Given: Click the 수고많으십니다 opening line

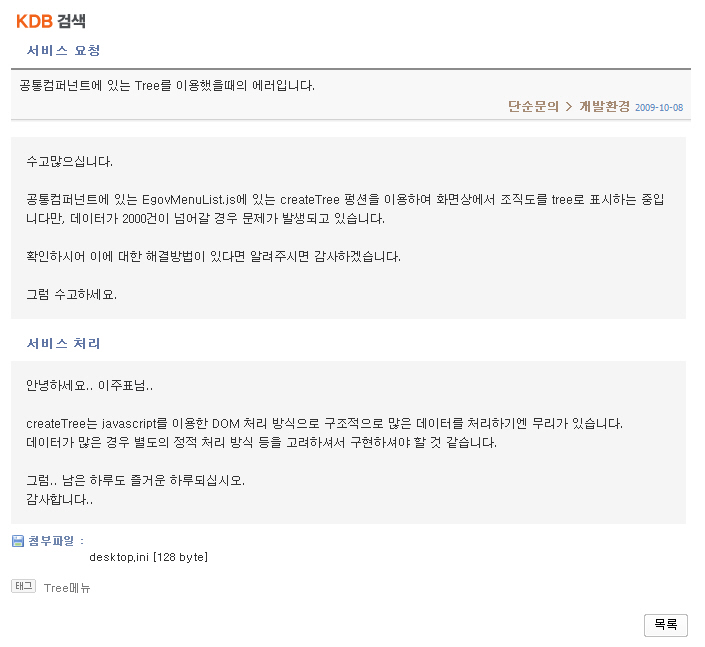Looking at the screenshot, I should point(69,161).
